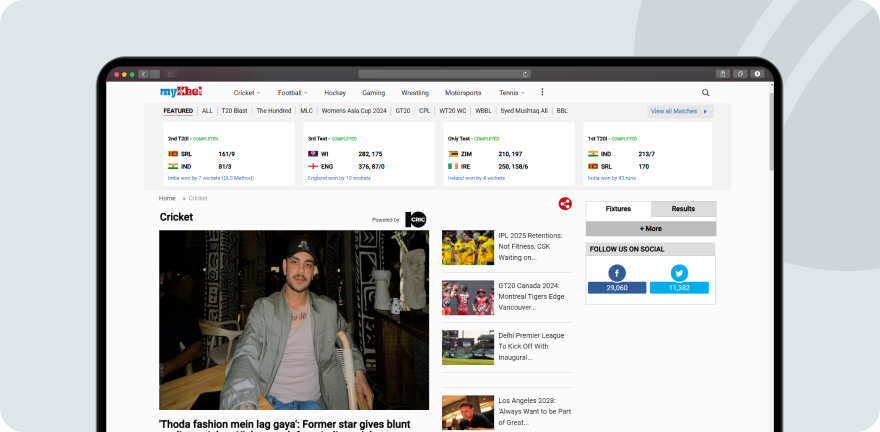880x432 pixels.
Task: Select the WT20 WC tab
Action: (453, 111)
